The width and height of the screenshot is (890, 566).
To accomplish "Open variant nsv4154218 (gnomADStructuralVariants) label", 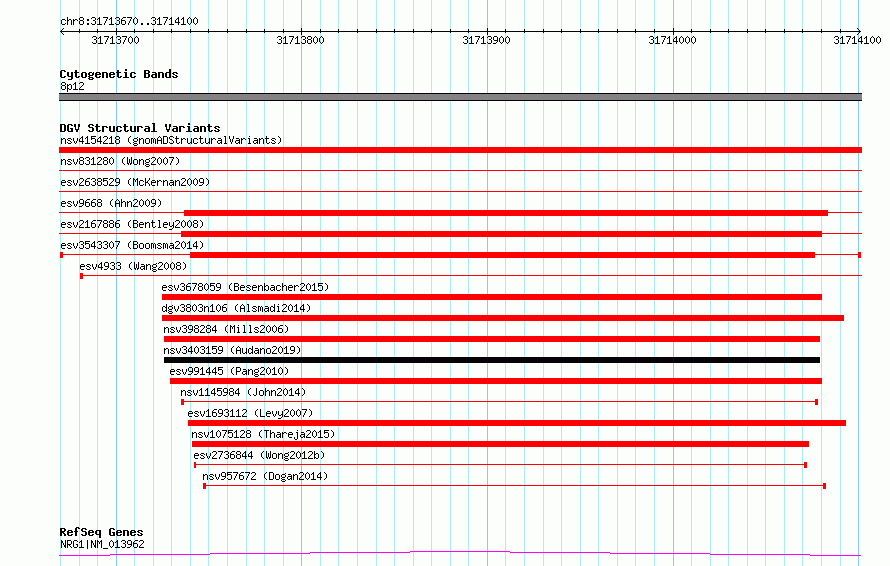I will 171,140.
